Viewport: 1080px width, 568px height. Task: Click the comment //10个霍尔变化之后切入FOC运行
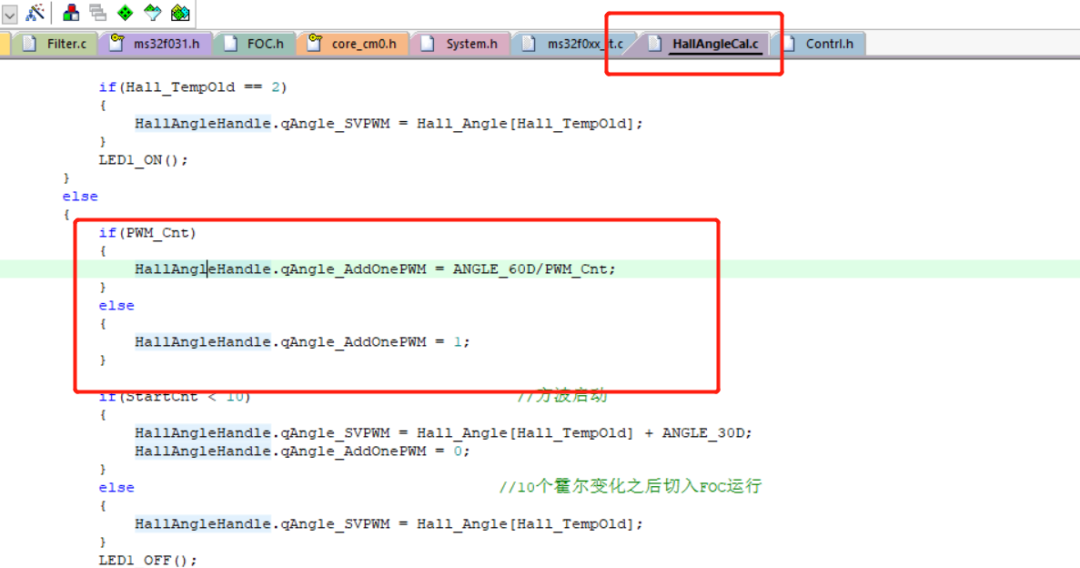[x=630, y=486]
